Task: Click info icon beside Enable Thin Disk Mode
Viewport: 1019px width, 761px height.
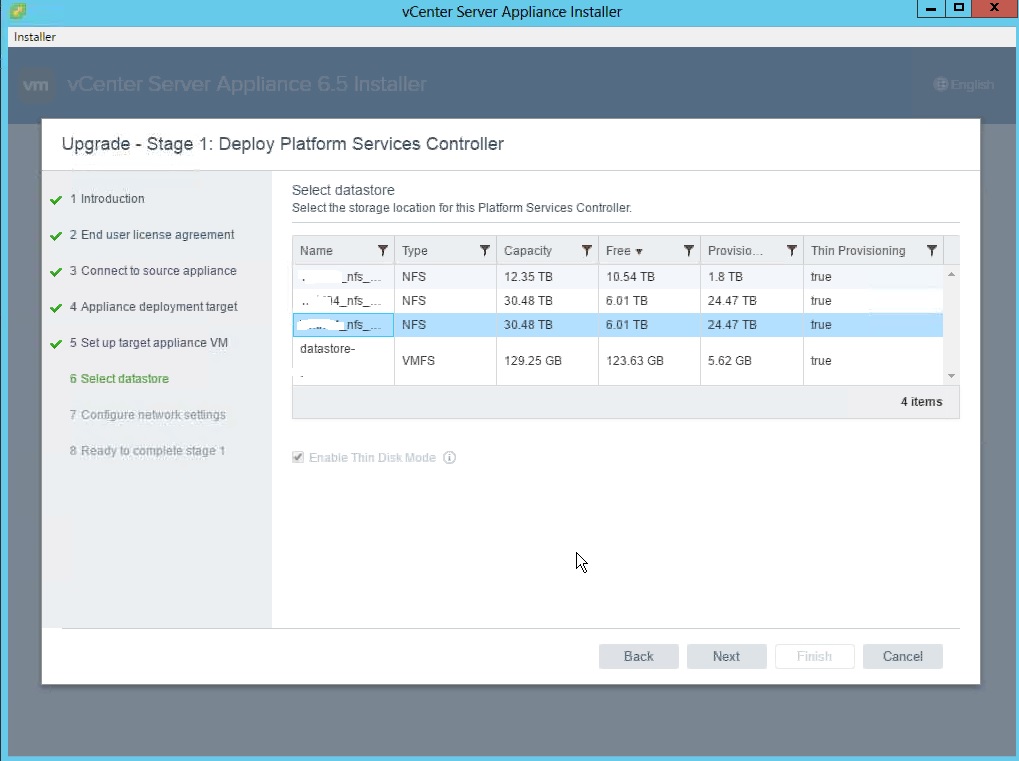Action: point(450,458)
